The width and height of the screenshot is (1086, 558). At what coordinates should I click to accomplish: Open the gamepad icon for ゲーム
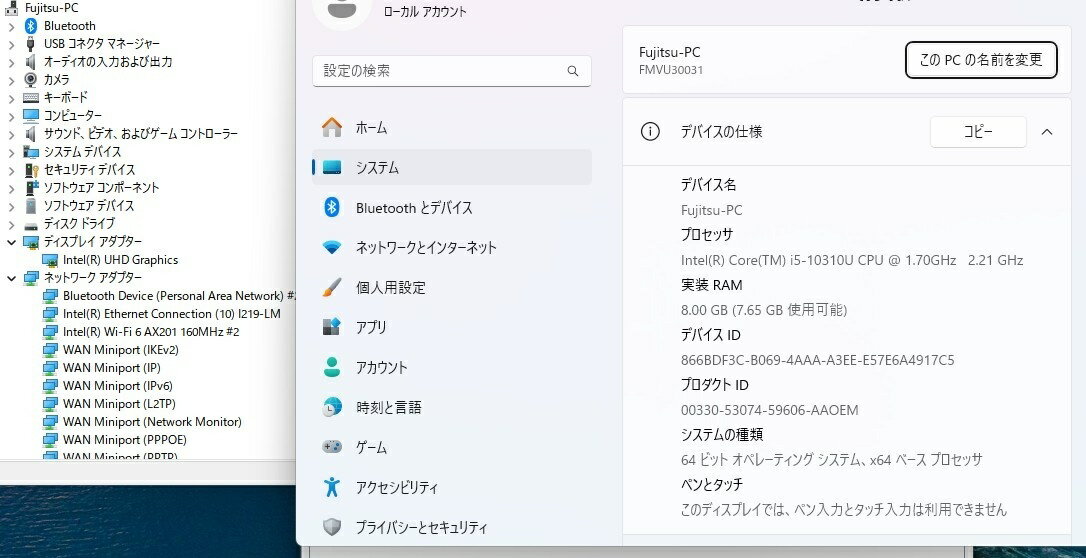(332, 448)
